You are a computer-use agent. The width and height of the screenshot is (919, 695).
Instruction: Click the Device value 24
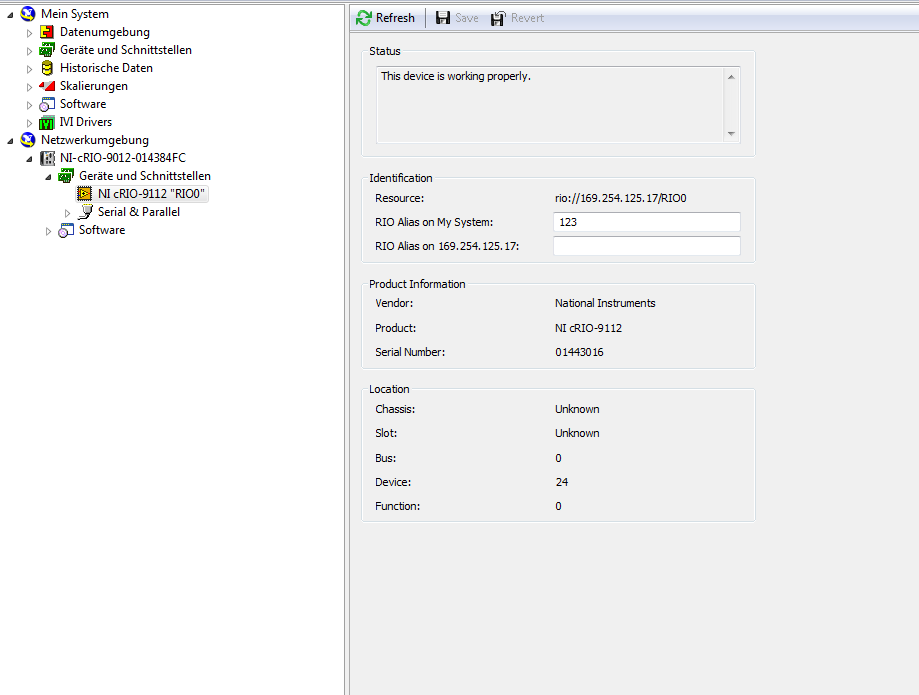coord(561,482)
